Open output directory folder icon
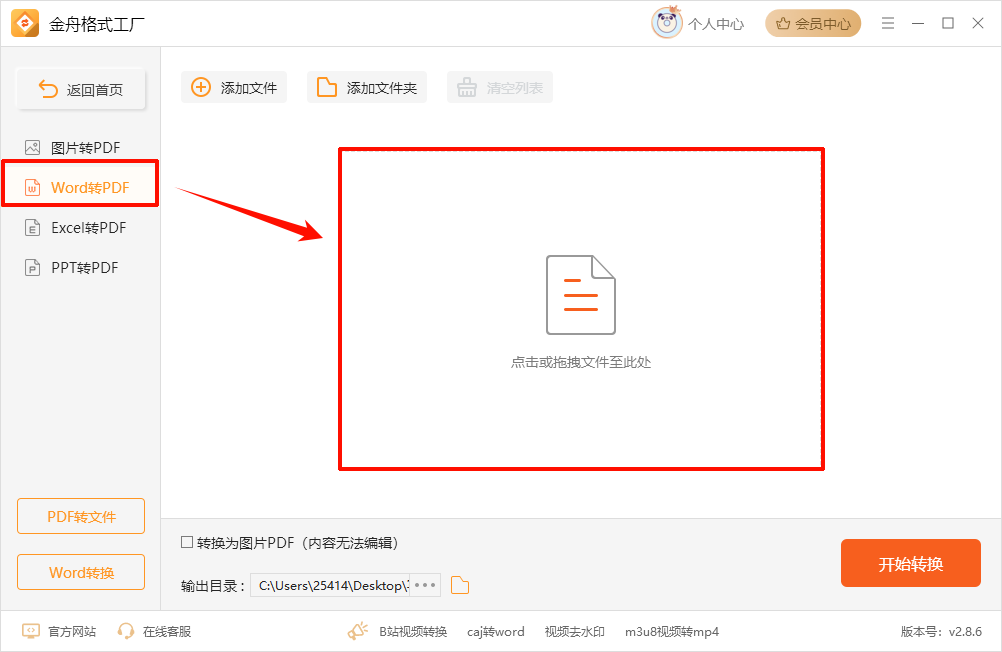The image size is (1002, 652). coord(459,585)
